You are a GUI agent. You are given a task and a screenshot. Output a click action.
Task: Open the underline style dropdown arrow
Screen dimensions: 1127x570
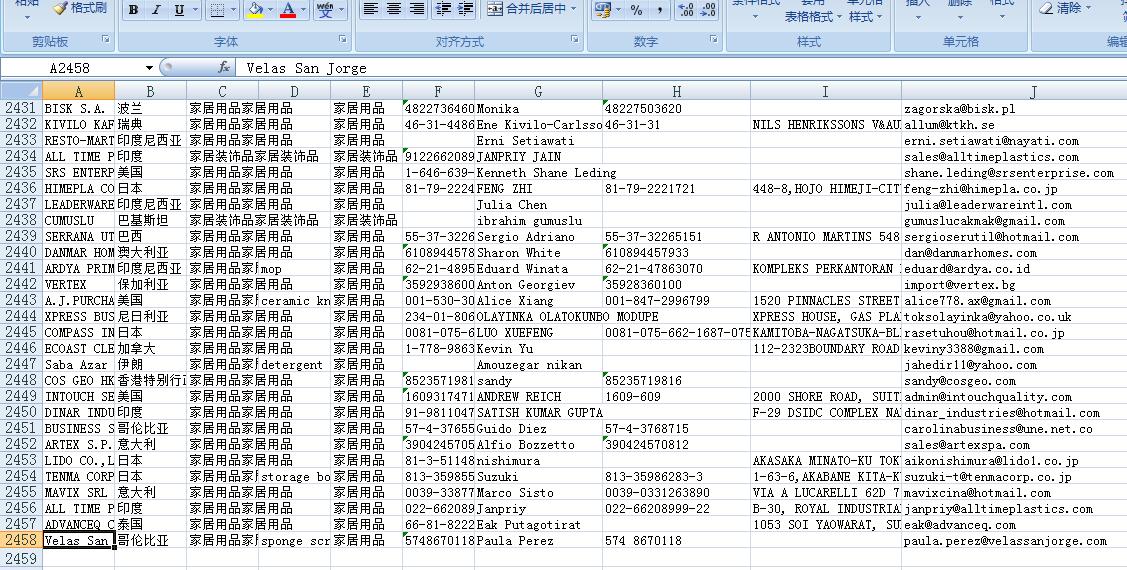tap(194, 9)
